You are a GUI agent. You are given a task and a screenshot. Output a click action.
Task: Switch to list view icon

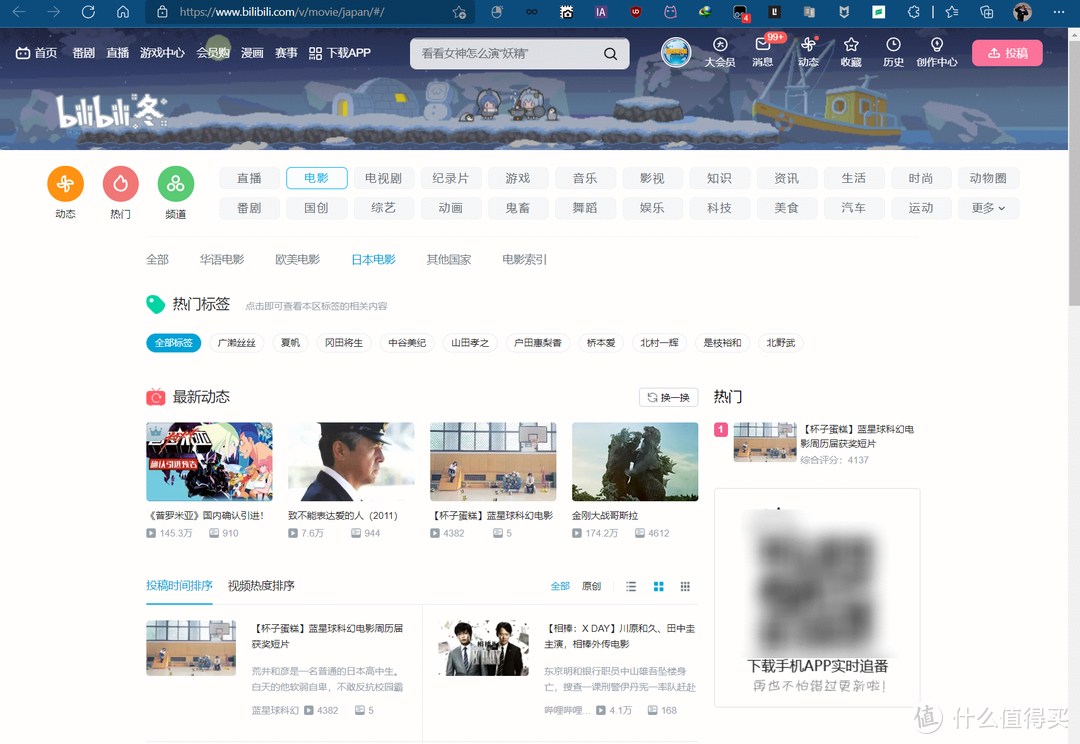631,586
